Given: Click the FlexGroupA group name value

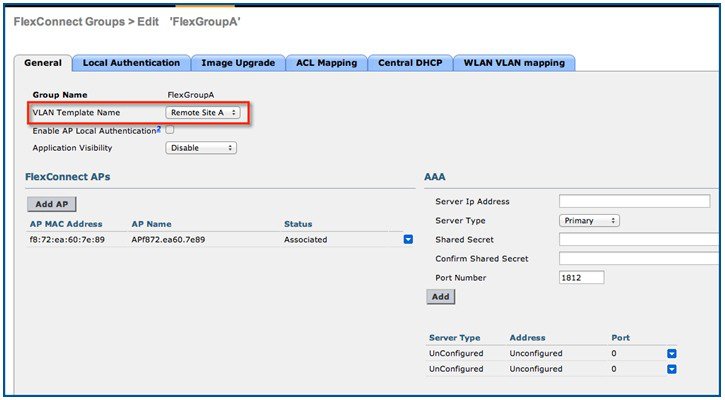Looking at the screenshot, I should [190, 95].
